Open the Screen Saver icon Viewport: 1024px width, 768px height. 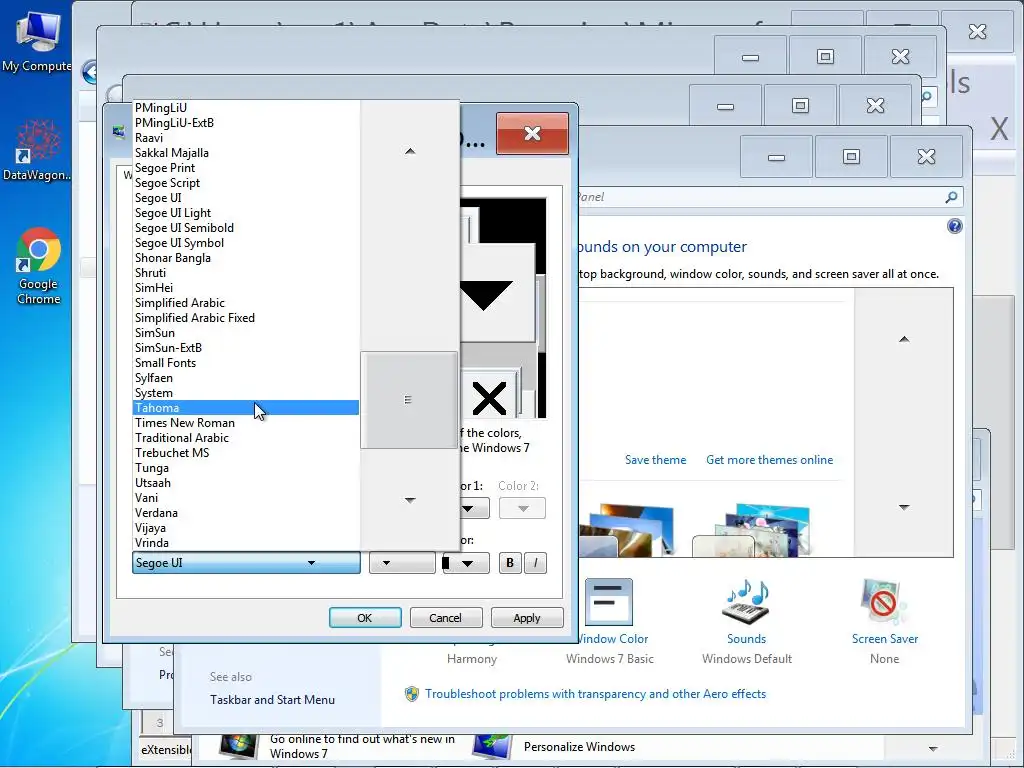(884, 601)
